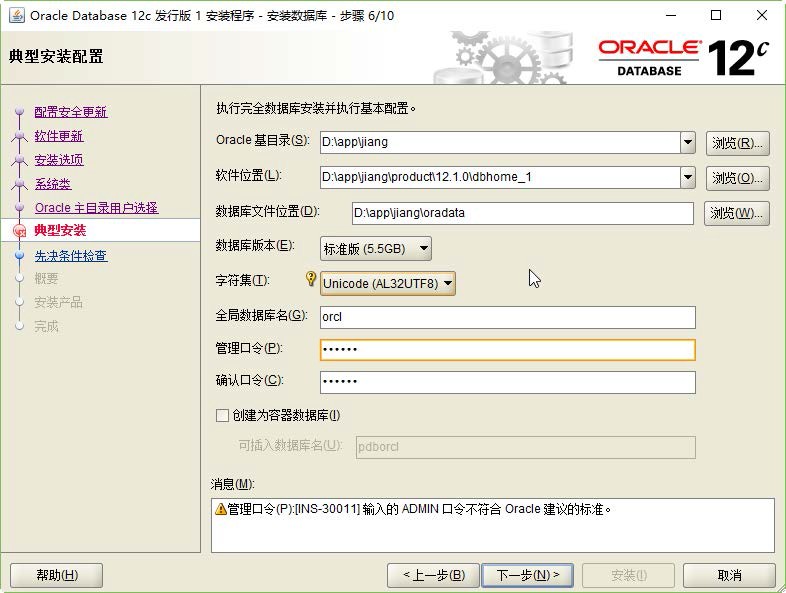Enable 创建为容器数据库 checkbox
The width and height of the screenshot is (786, 593).
(x=222, y=415)
